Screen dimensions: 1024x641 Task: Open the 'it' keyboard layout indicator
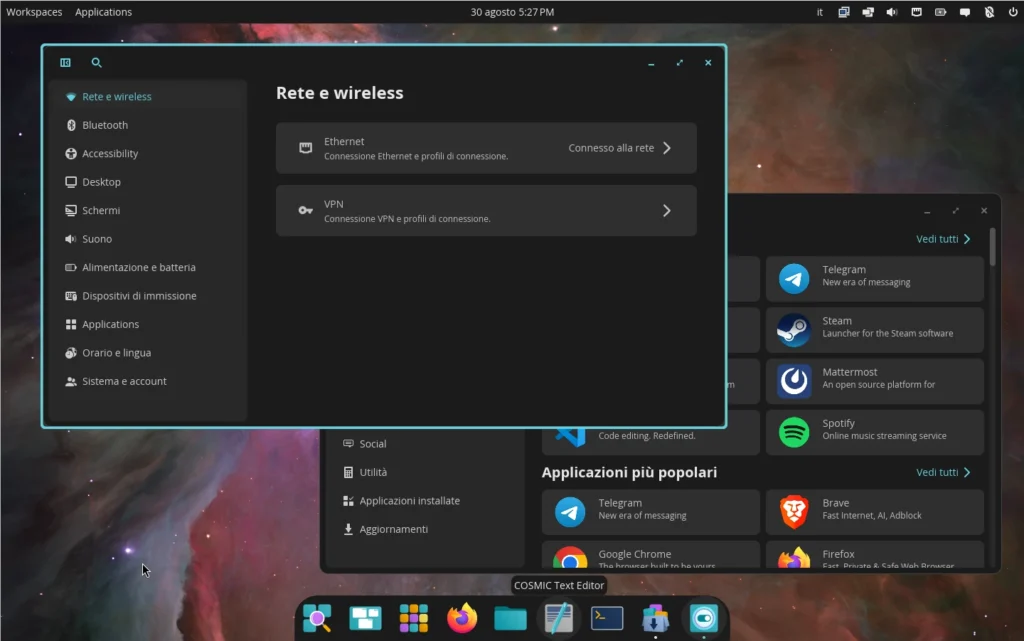click(x=820, y=12)
